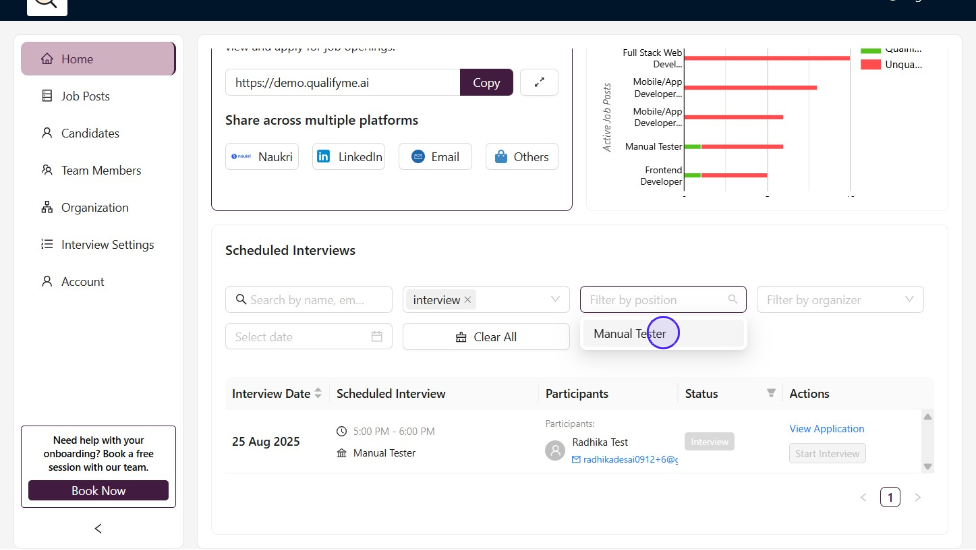Click calendar icon in Select date field

(377, 337)
